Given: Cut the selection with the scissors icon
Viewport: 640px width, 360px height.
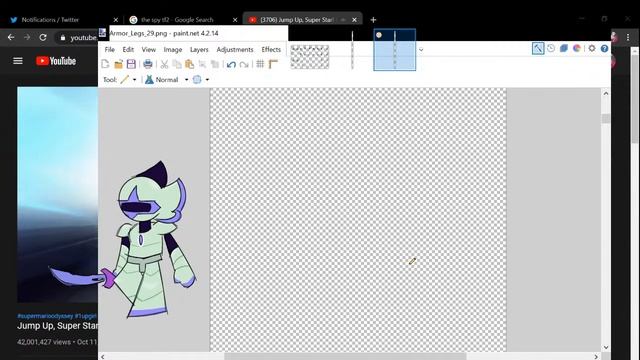Looking at the screenshot, I should 164,64.
